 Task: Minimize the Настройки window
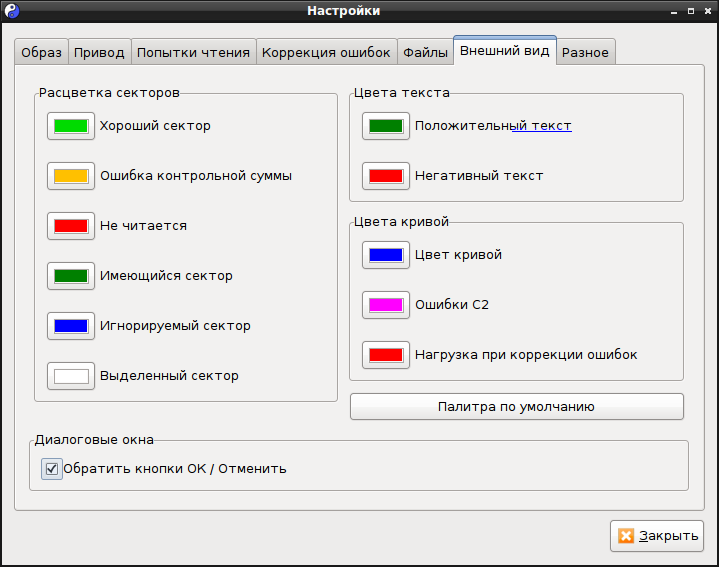(674, 11)
